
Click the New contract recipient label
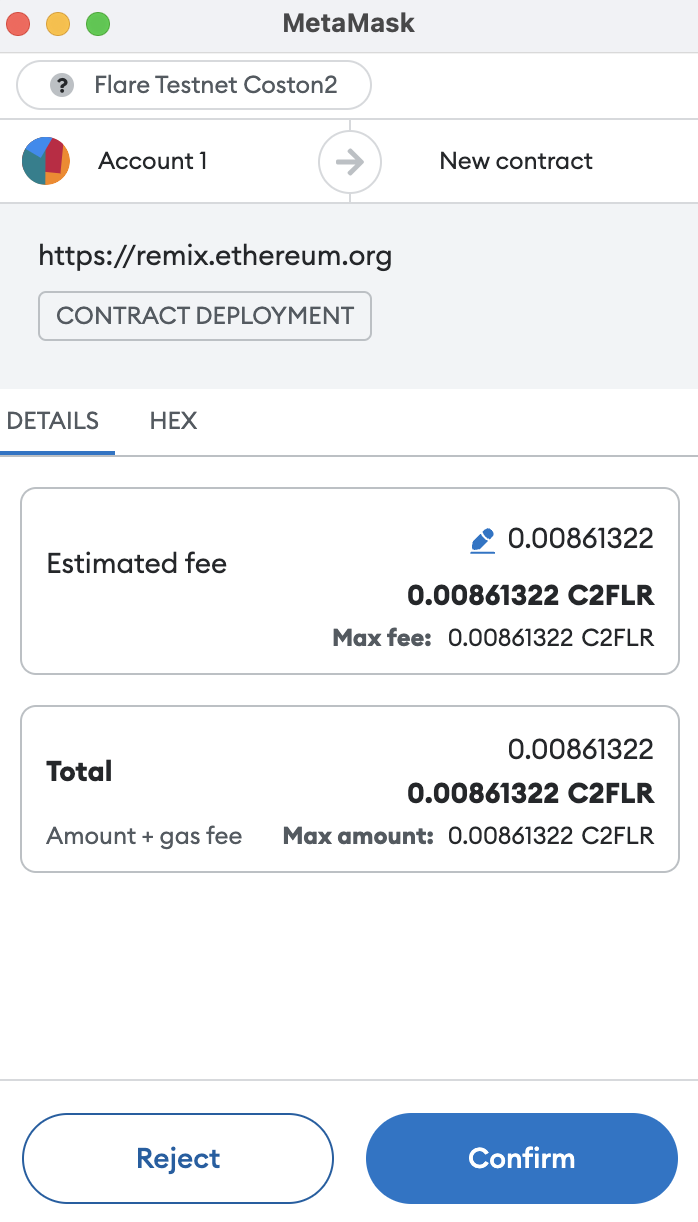516,161
